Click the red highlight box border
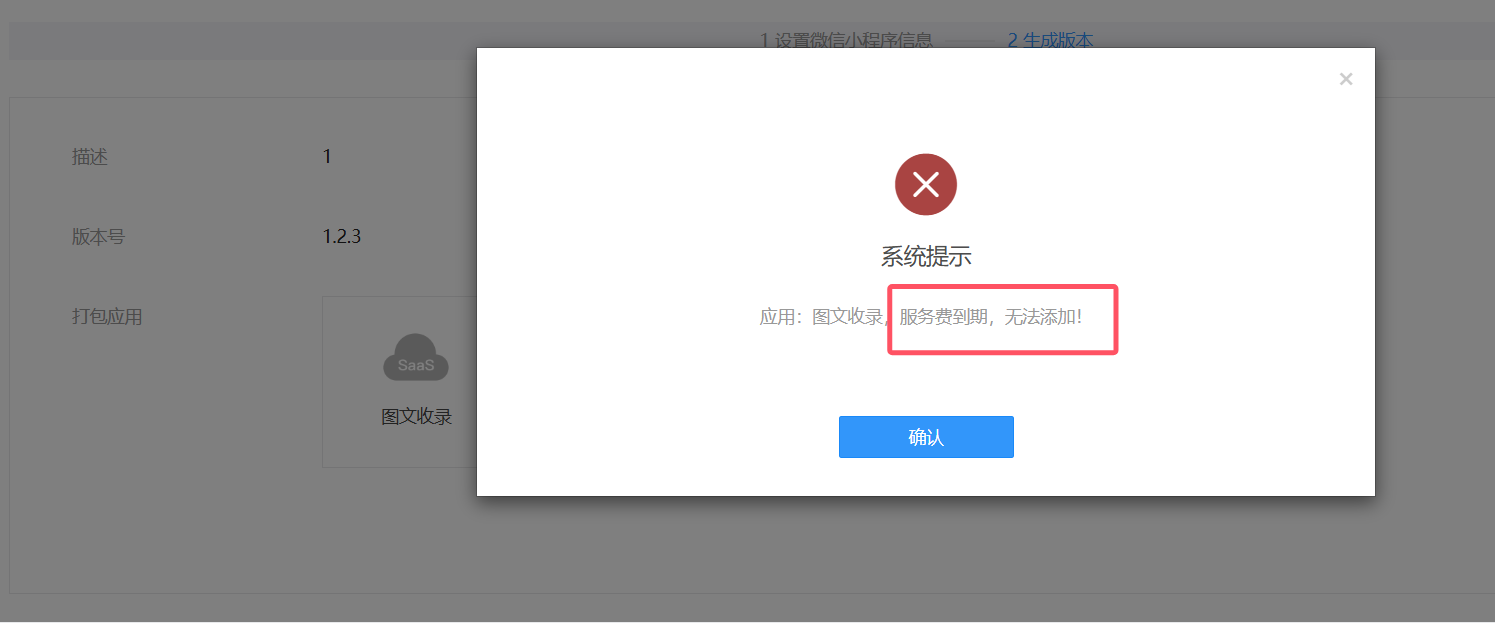 point(1002,286)
